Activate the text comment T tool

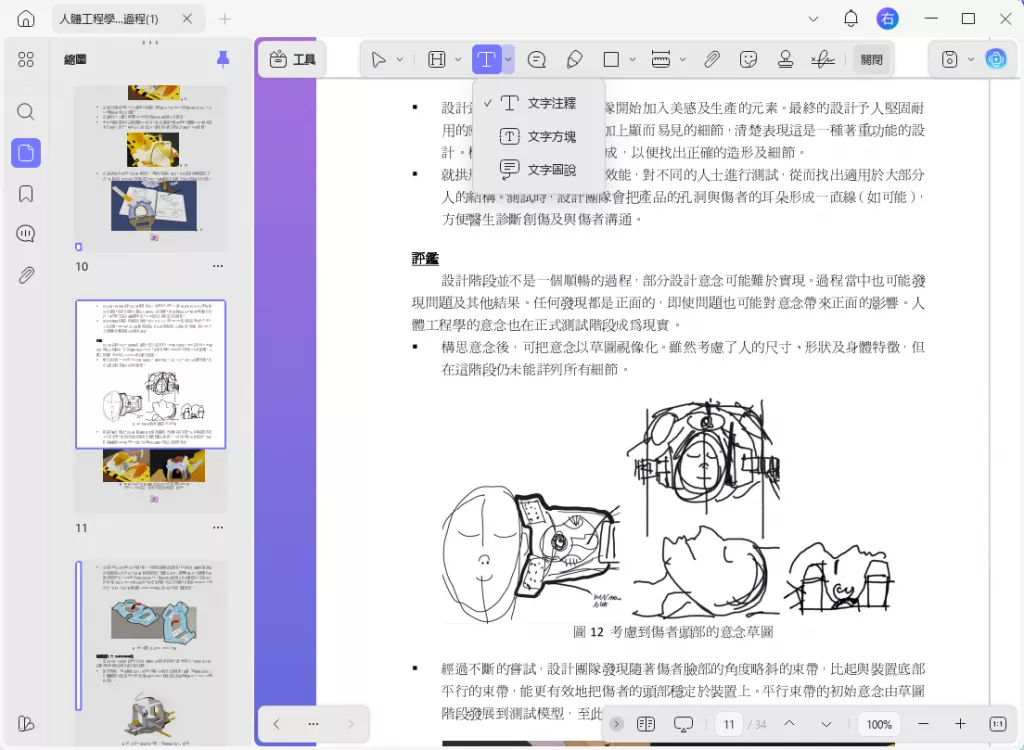[487, 59]
